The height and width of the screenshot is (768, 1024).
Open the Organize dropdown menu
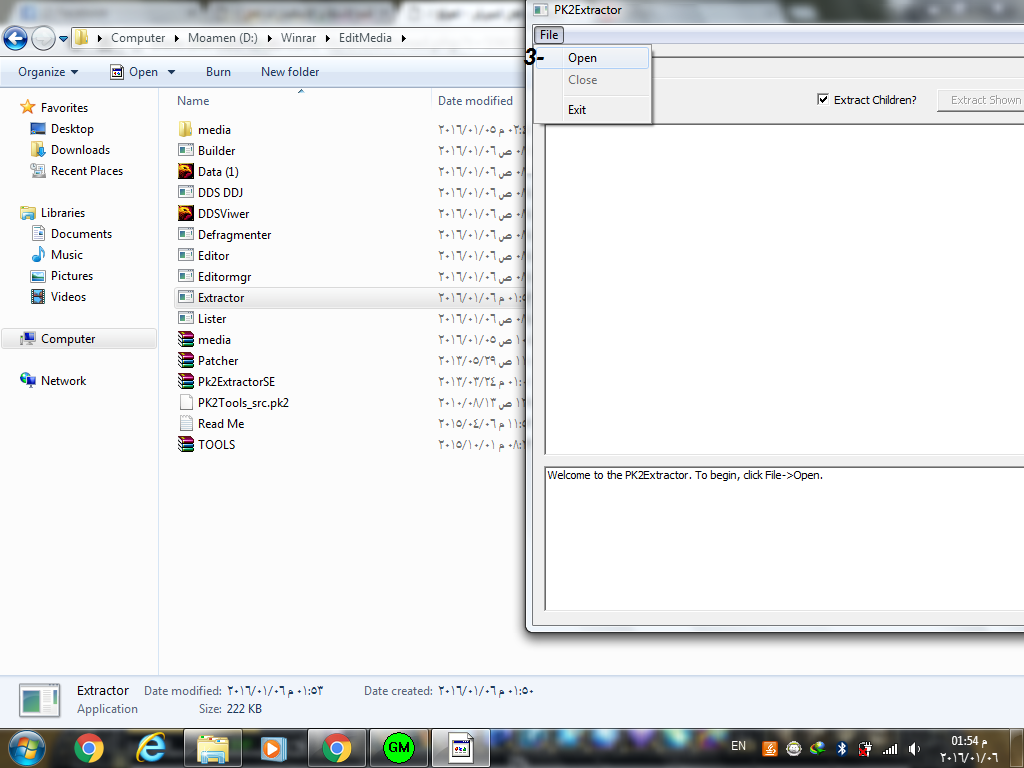coord(48,72)
